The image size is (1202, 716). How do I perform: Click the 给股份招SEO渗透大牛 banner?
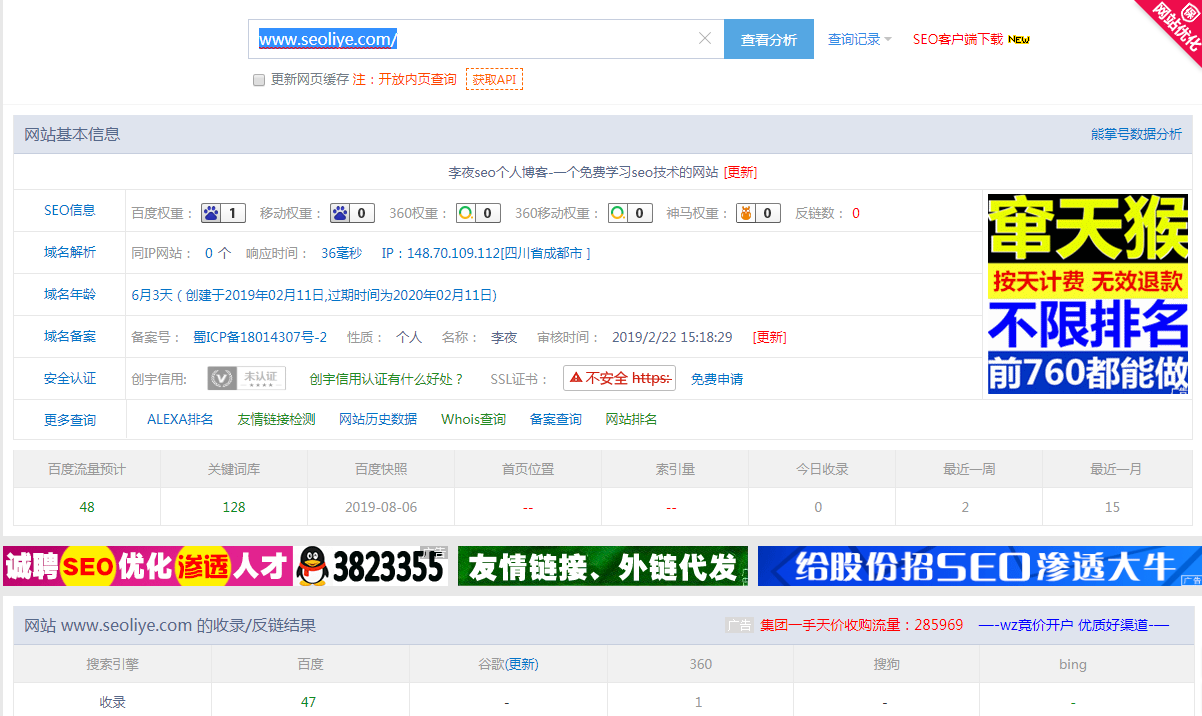coord(980,566)
